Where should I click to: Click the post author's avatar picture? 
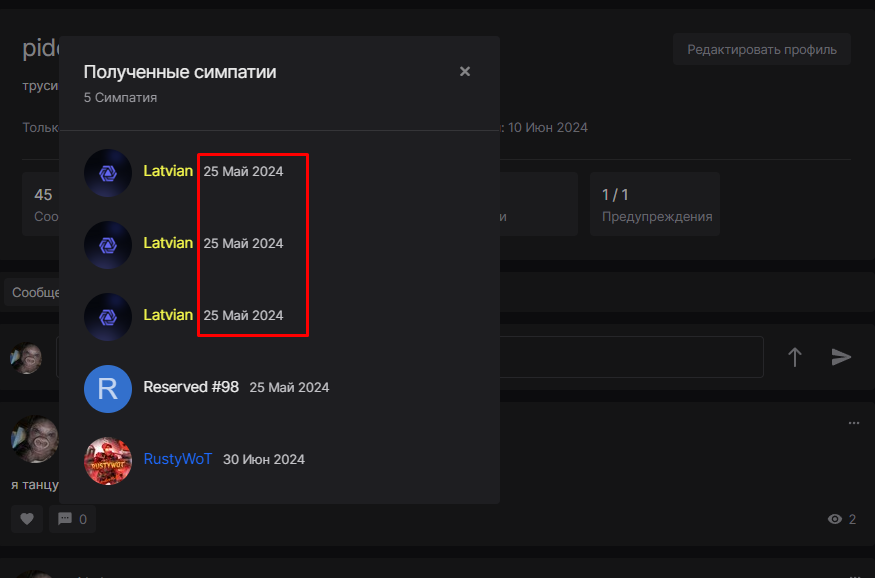click(34, 438)
